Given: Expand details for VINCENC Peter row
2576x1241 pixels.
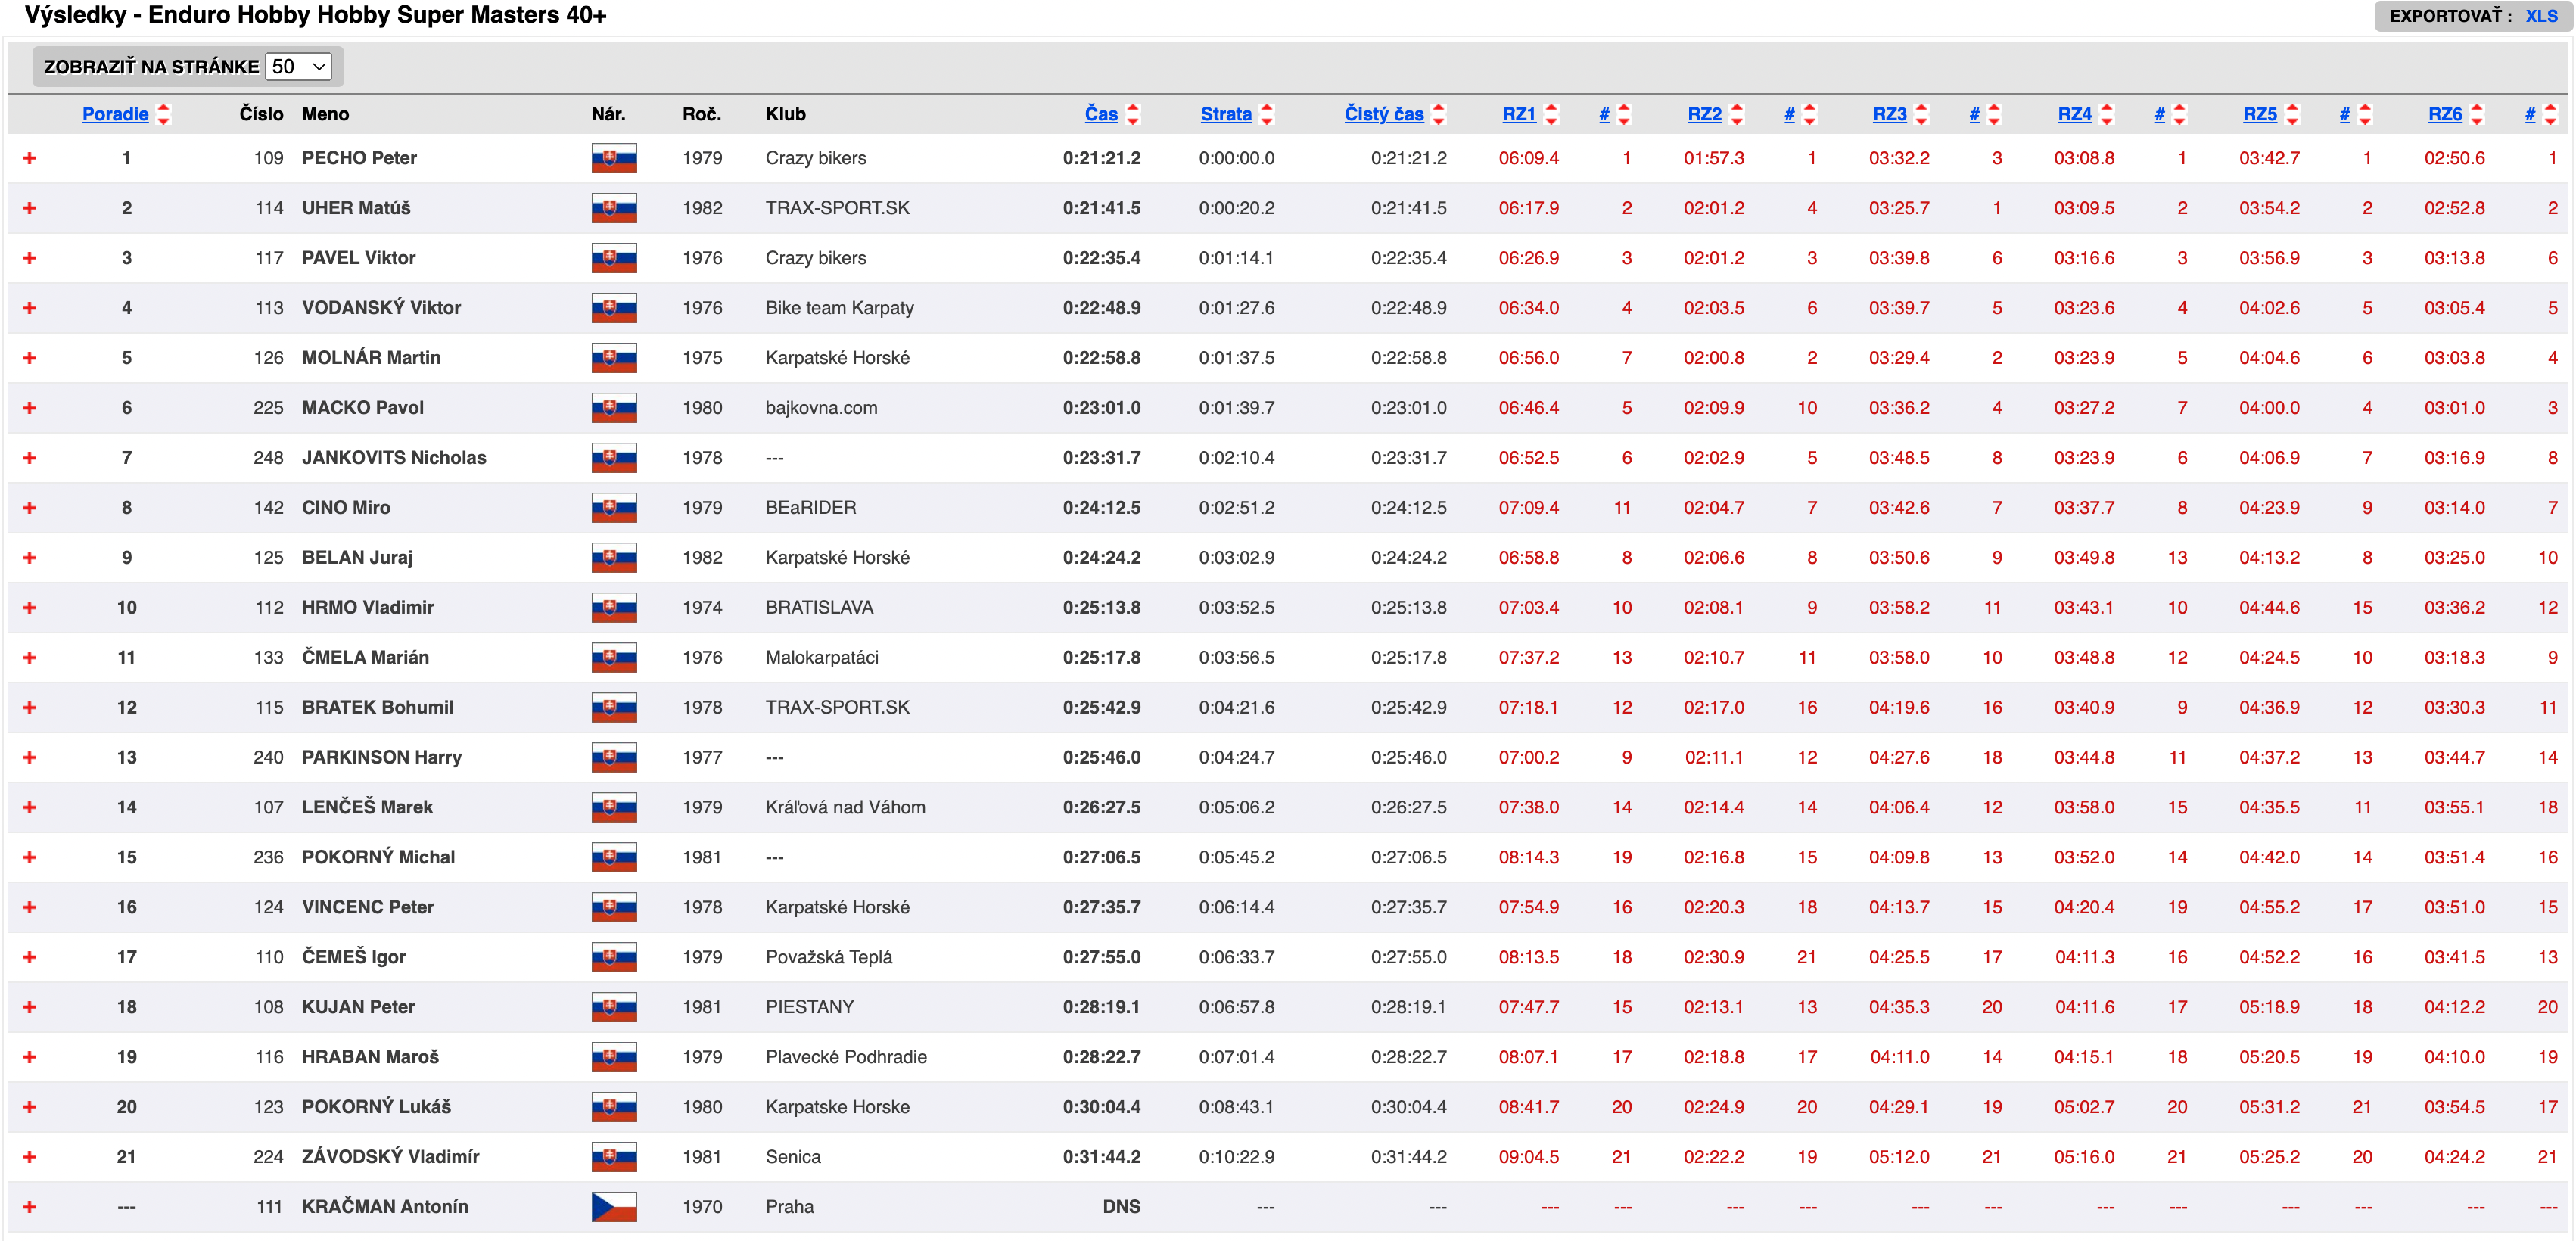Looking at the screenshot, I should [x=29, y=908].
